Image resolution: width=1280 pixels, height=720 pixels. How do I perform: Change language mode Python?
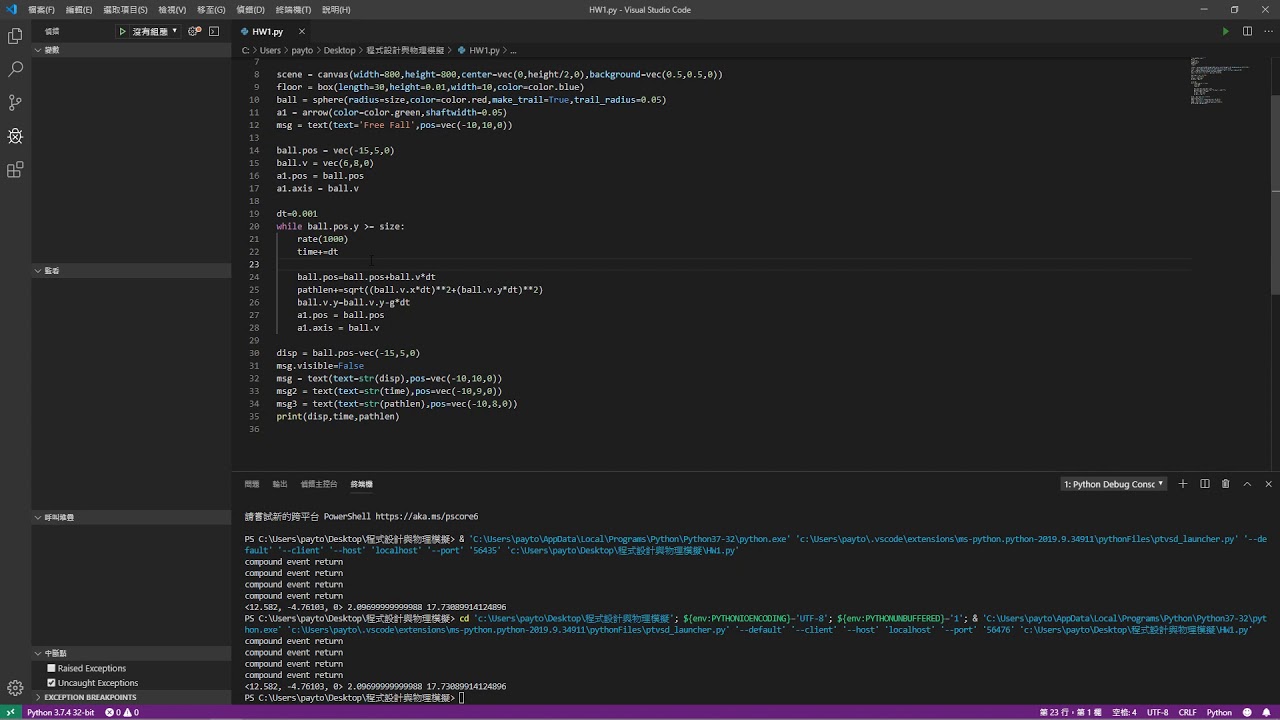click(x=1219, y=713)
